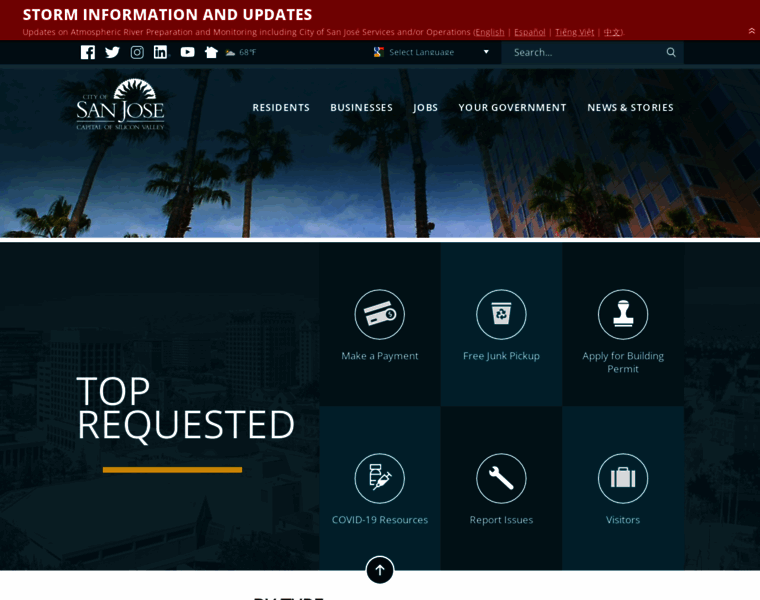Click the Visitors text link
760x600 pixels.
(x=623, y=520)
